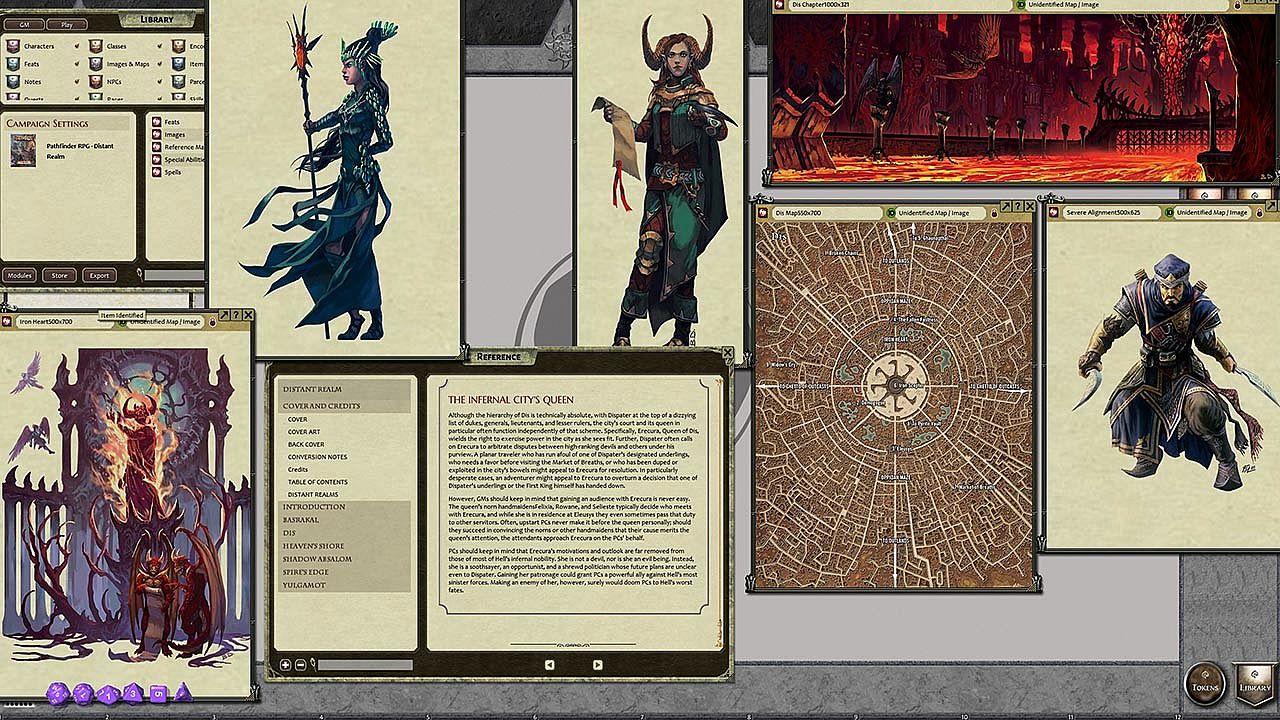Click the Dis Map550x700 name field

827,213
